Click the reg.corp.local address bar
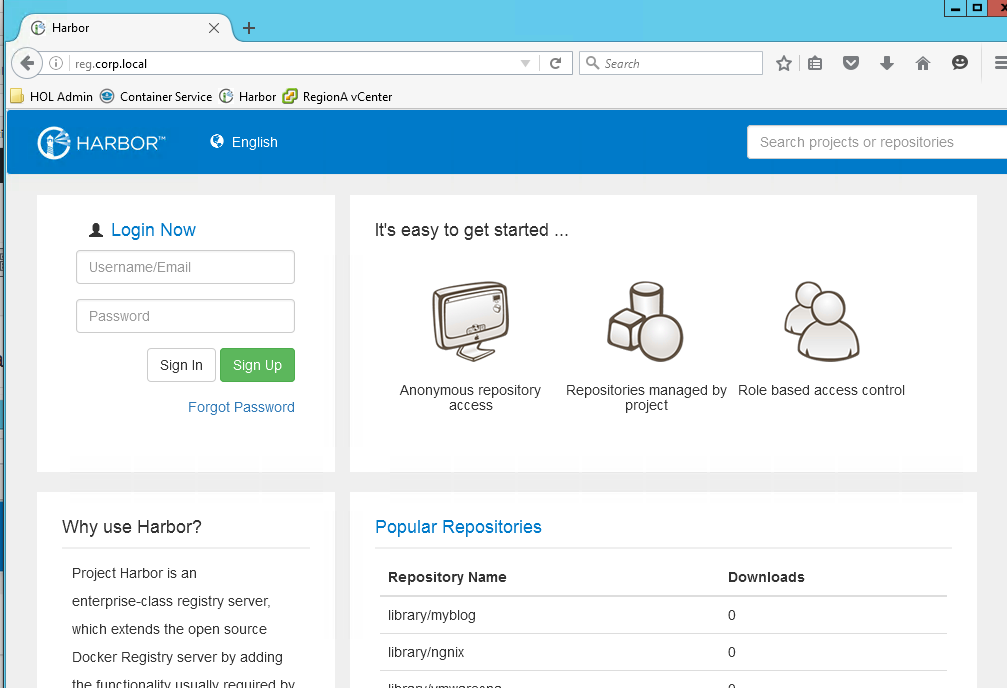Image resolution: width=1007 pixels, height=688 pixels. (x=295, y=64)
